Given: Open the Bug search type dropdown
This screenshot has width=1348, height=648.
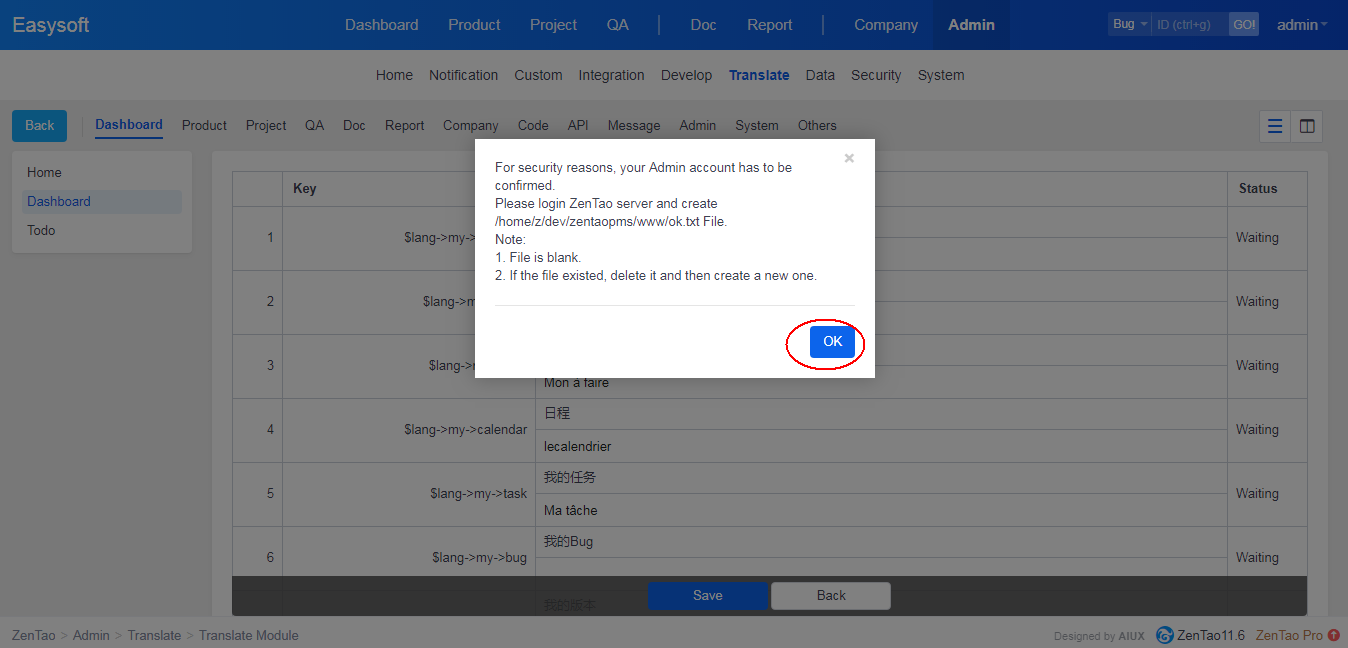Looking at the screenshot, I should (1130, 24).
